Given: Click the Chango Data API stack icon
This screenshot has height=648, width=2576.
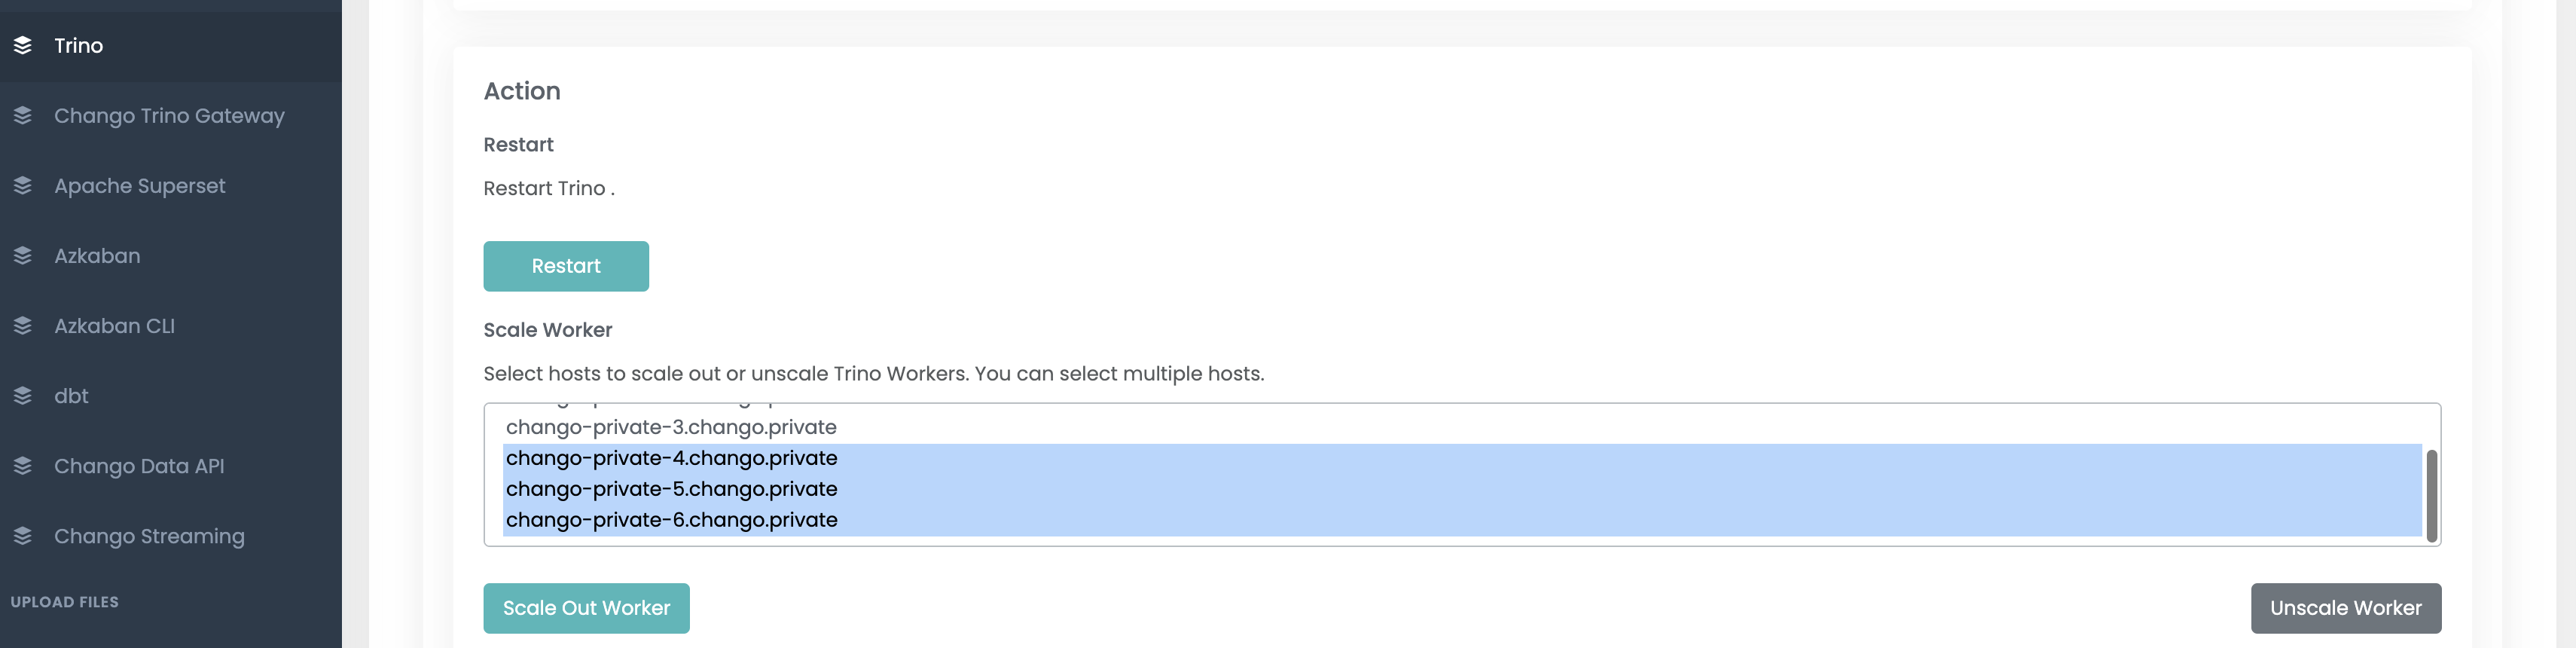Looking at the screenshot, I should click(x=23, y=466).
